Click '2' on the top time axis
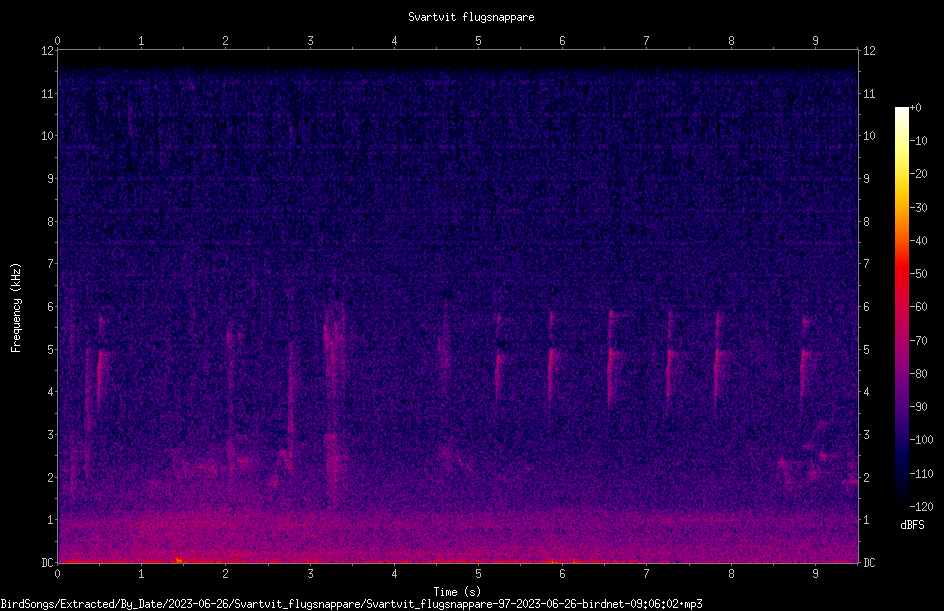944x611 pixels. pyautogui.click(x=226, y=40)
